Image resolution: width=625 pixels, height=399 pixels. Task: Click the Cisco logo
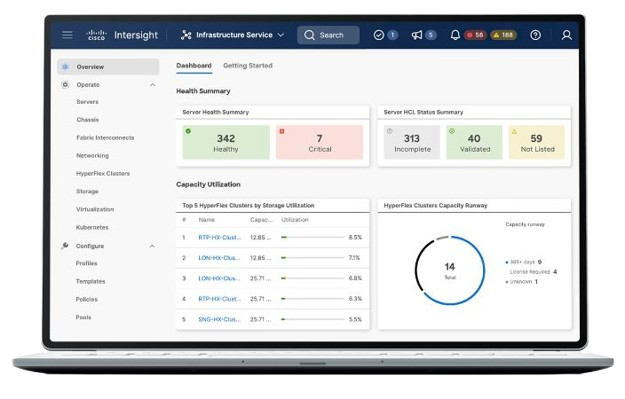click(x=96, y=35)
